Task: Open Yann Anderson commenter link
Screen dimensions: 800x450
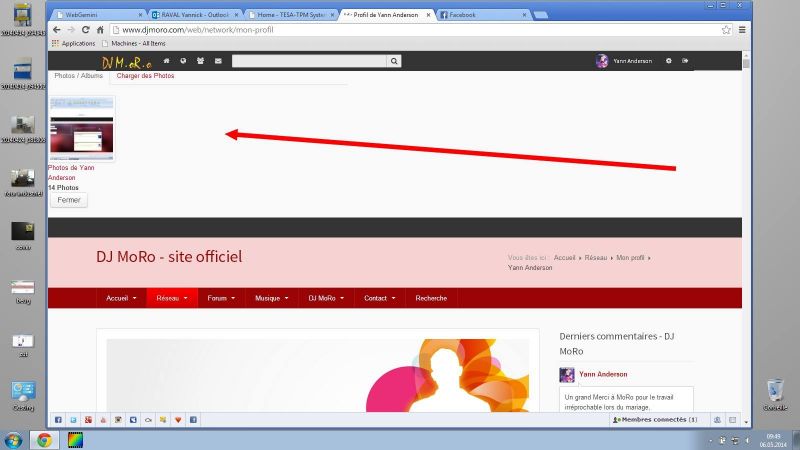Action: point(603,374)
